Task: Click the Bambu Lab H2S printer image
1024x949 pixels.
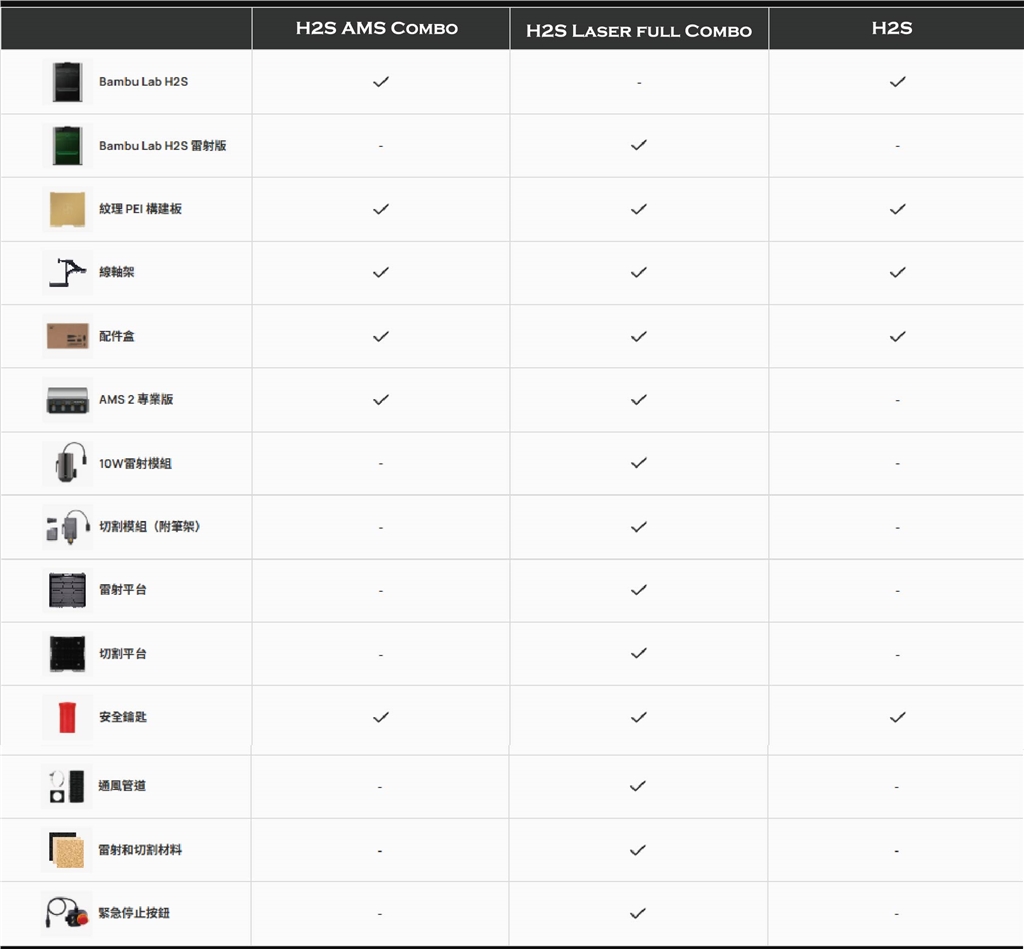Action: [67, 81]
